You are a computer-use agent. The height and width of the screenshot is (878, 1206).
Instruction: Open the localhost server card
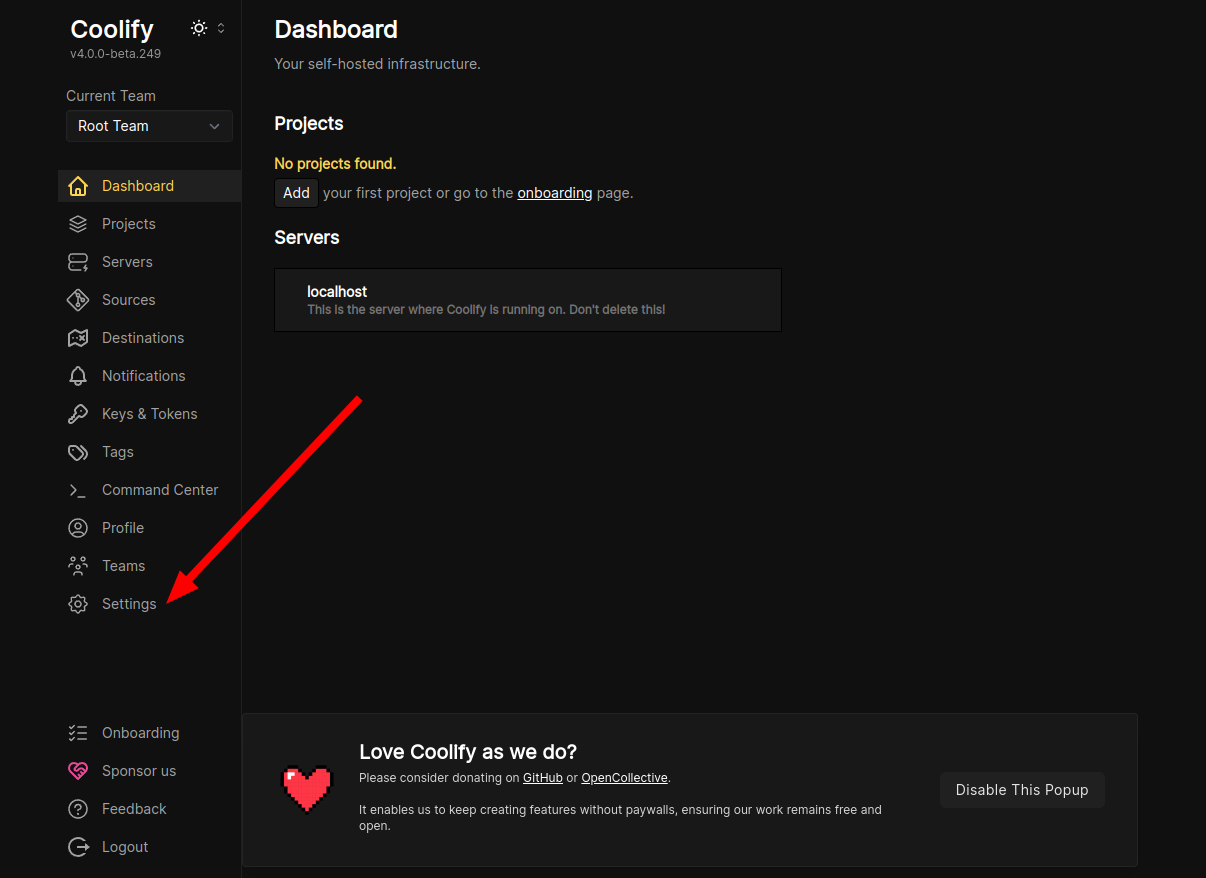528,300
